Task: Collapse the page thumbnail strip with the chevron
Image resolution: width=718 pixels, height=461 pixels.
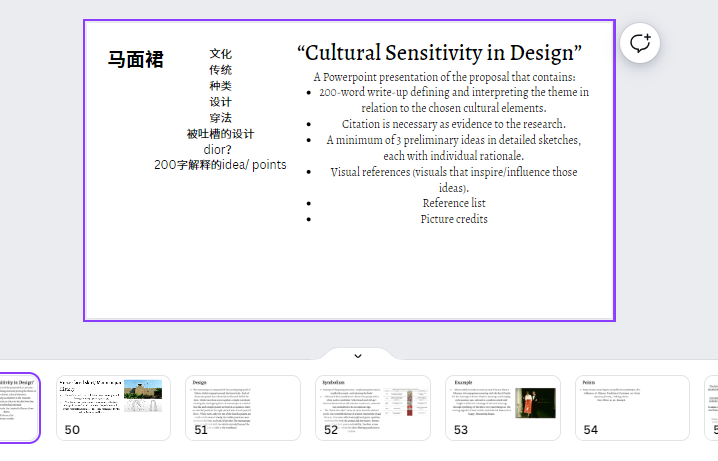Action: 358,356
